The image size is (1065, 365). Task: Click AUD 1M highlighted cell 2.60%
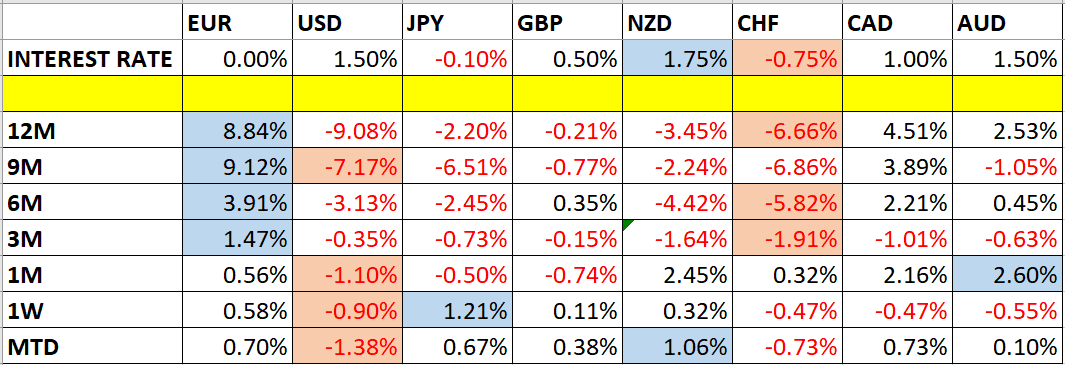(1007, 273)
